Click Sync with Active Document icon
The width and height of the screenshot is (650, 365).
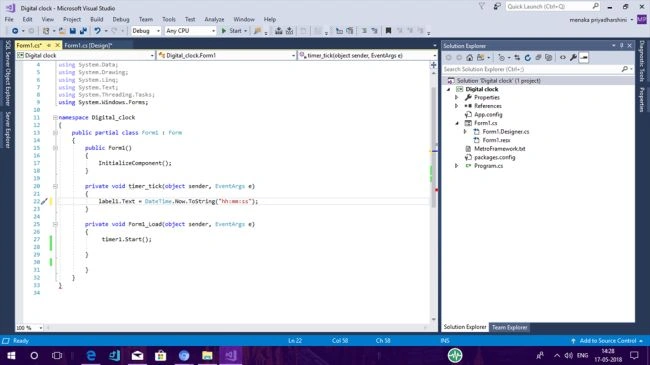point(517,58)
